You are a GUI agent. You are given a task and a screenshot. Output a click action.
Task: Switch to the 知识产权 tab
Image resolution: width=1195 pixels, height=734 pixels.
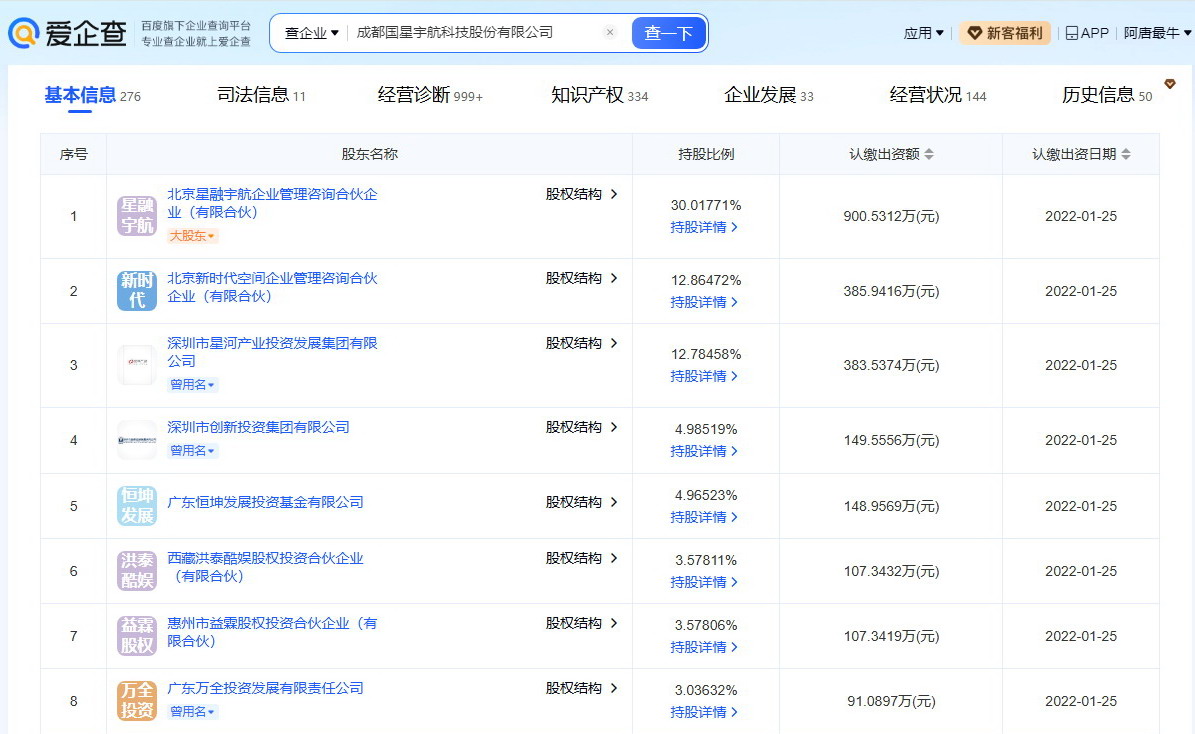pyautogui.click(x=599, y=95)
